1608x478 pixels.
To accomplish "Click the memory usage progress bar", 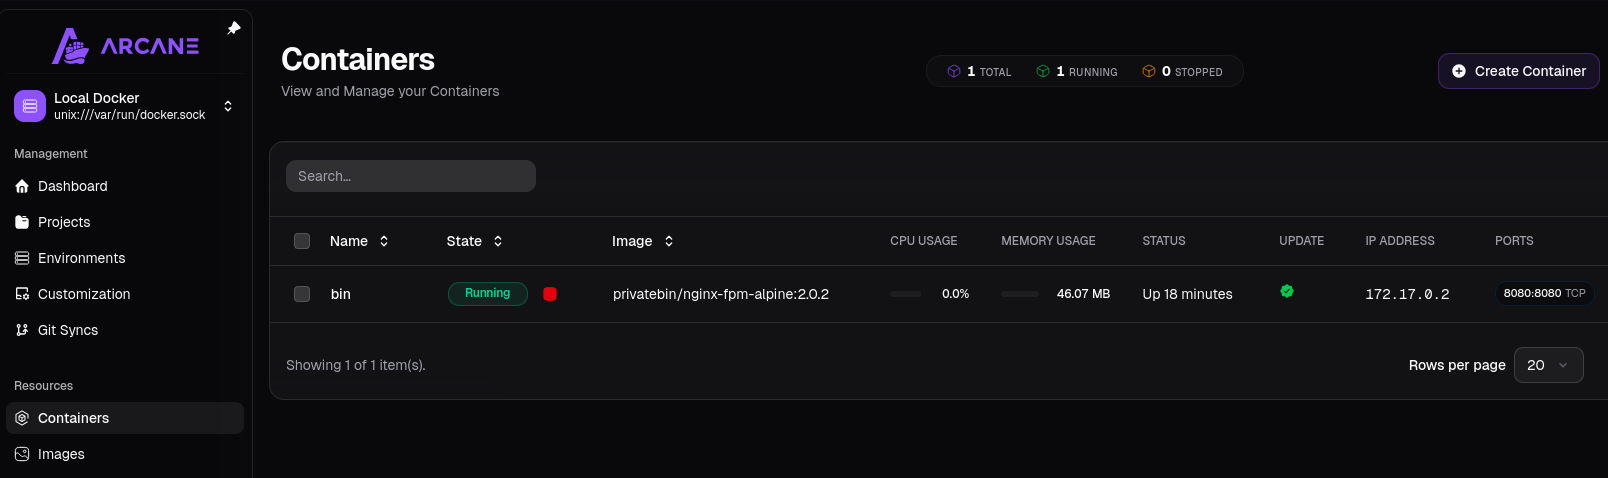I will click(1020, 294).
